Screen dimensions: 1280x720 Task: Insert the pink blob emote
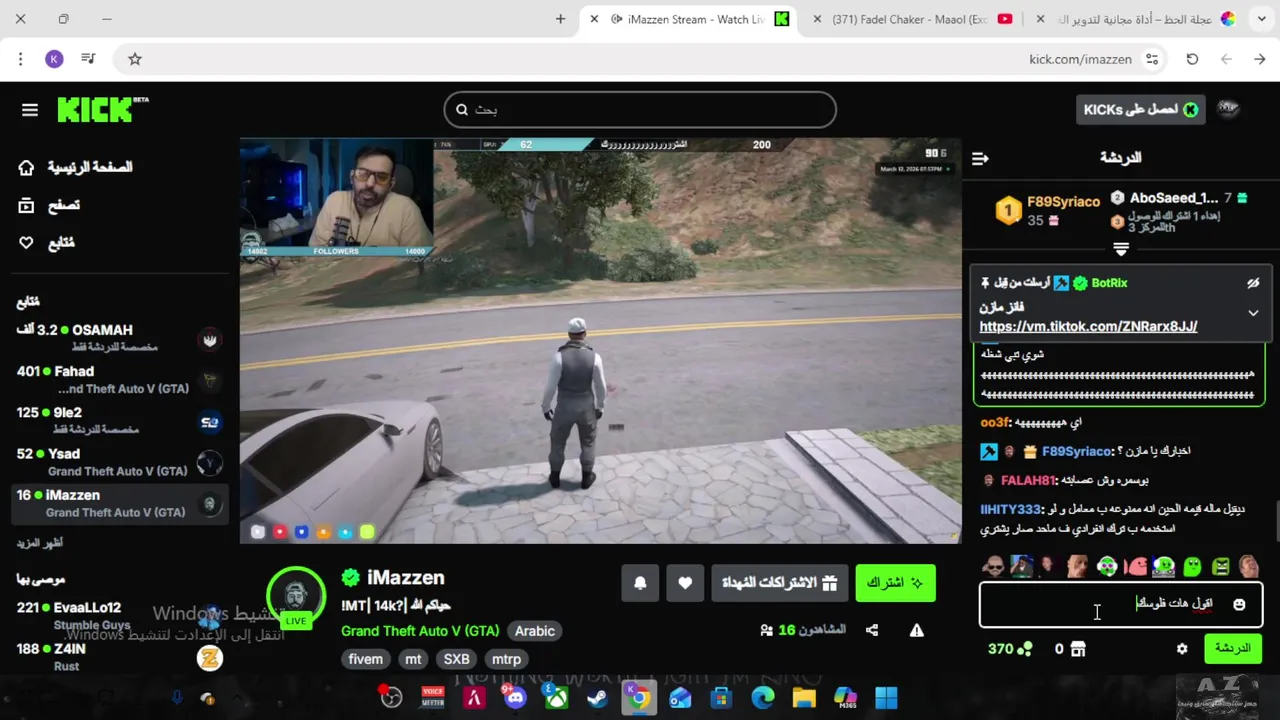tap(1136, 567)
